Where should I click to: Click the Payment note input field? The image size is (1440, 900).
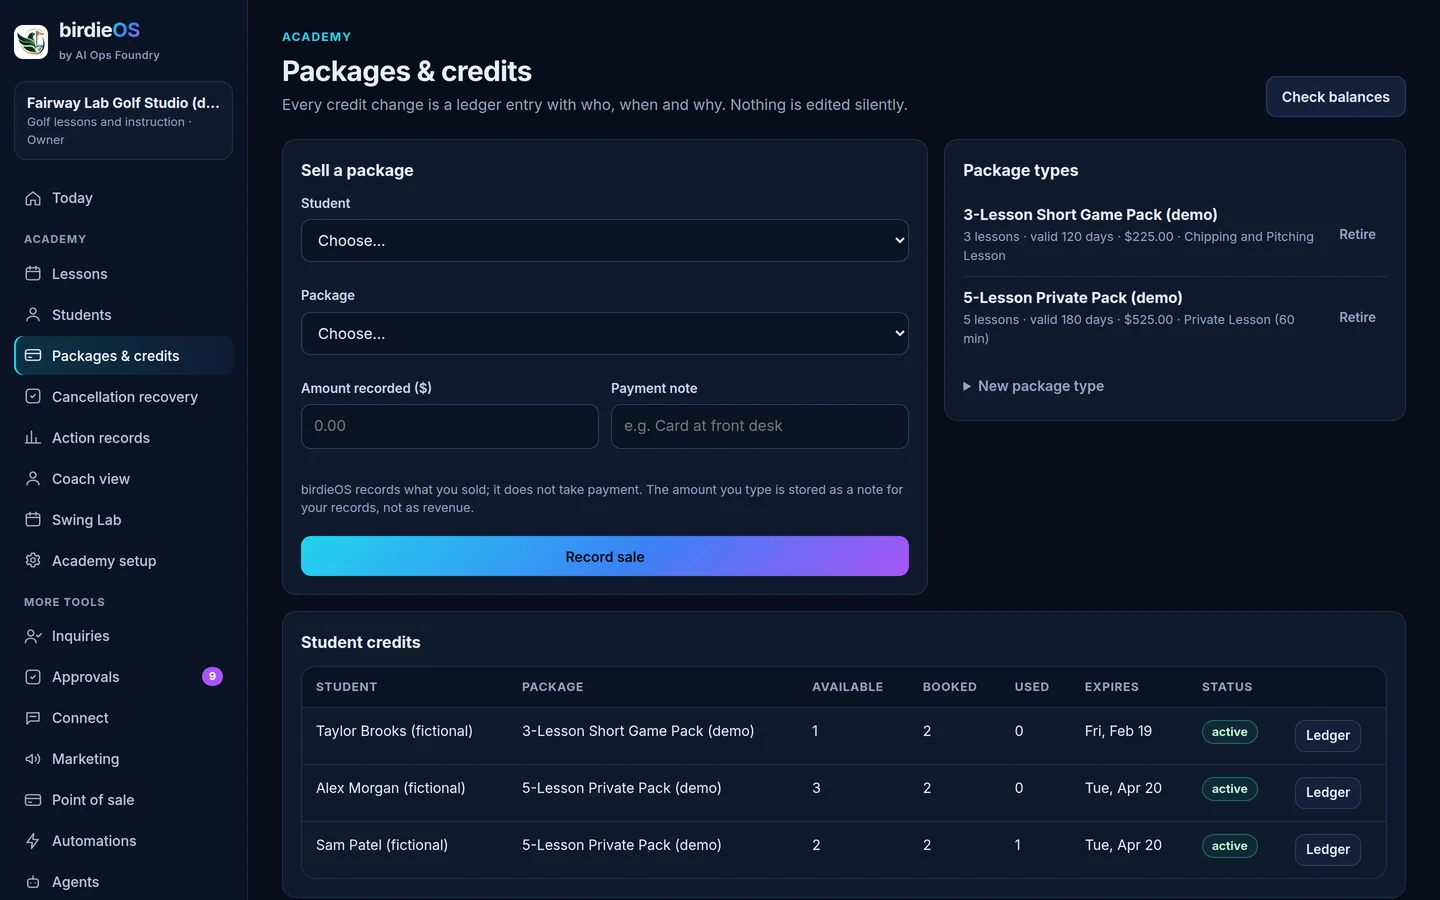click(760, 426)
